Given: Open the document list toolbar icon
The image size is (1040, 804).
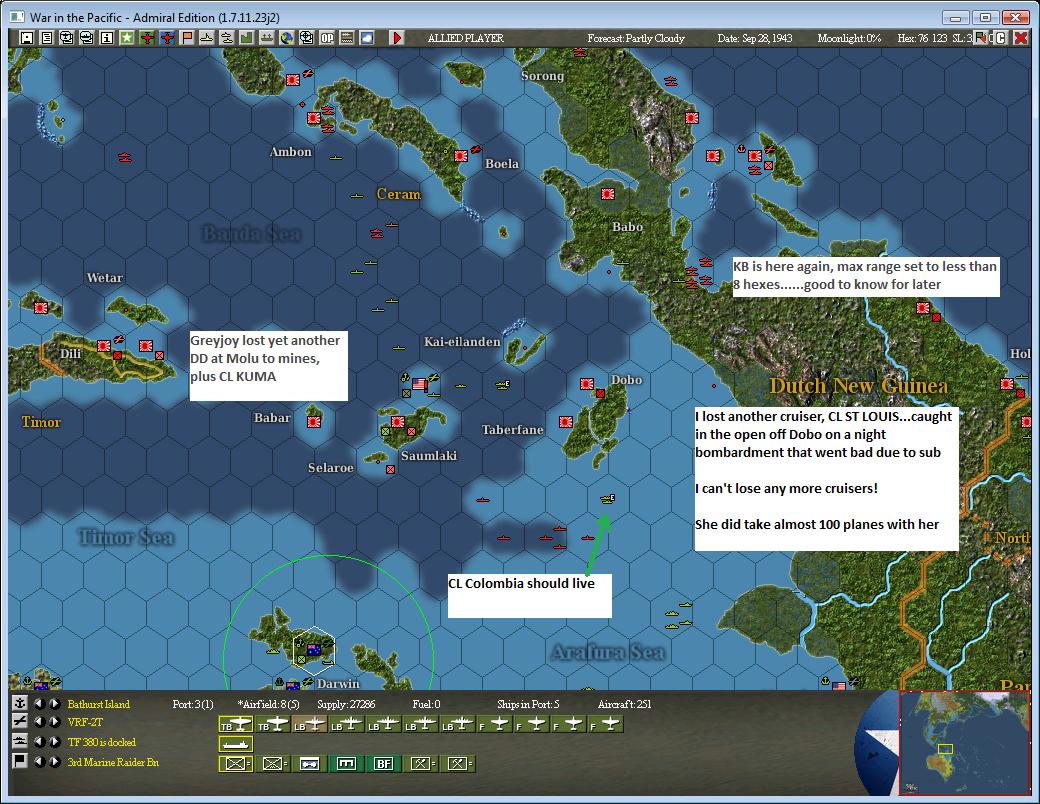Looking at the screenshot, I should 46,38.
